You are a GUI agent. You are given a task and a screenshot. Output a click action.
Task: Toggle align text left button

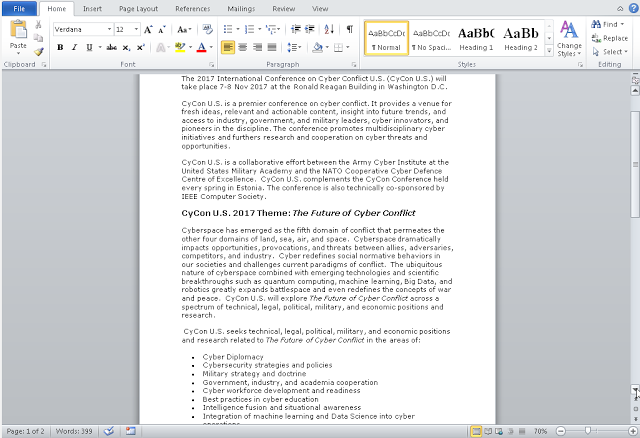228,47
